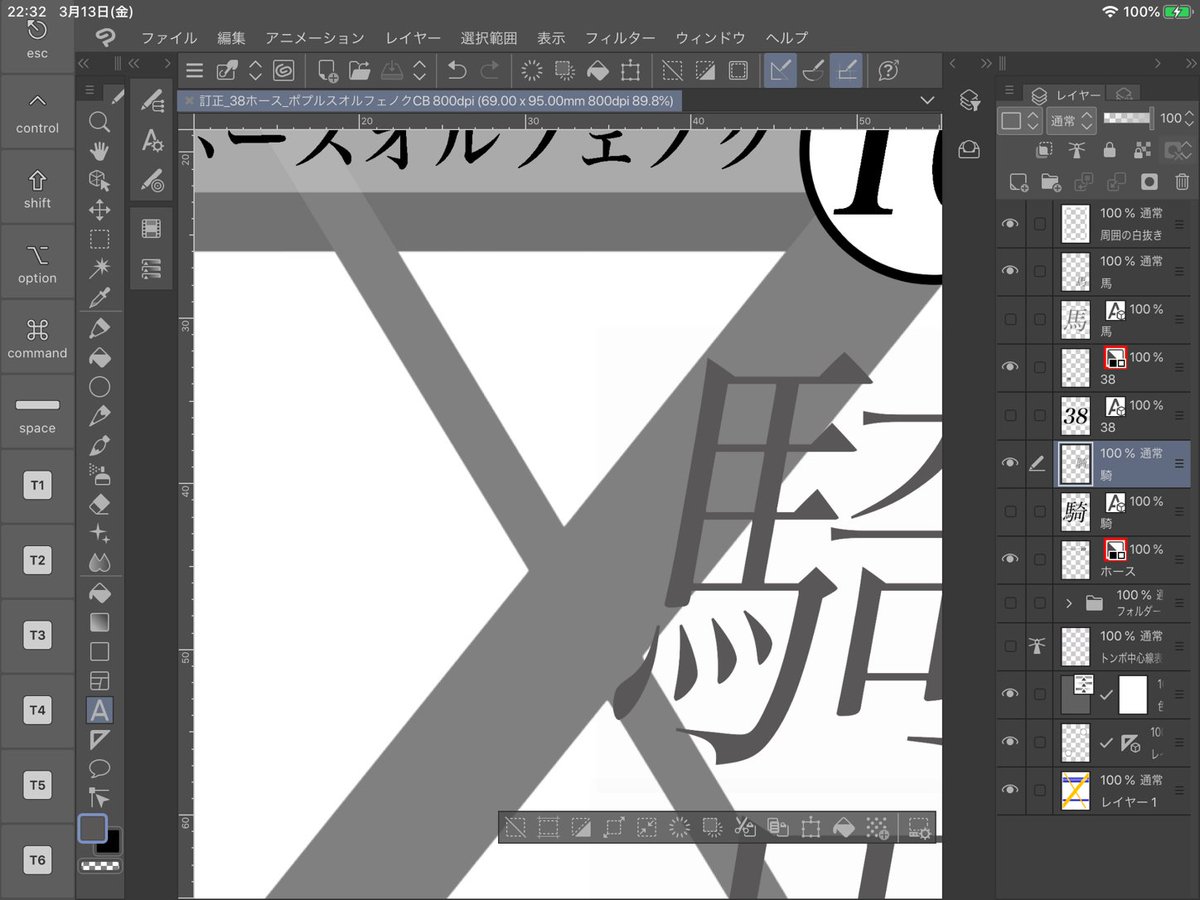Open the ファイル menu

[169, 38]
